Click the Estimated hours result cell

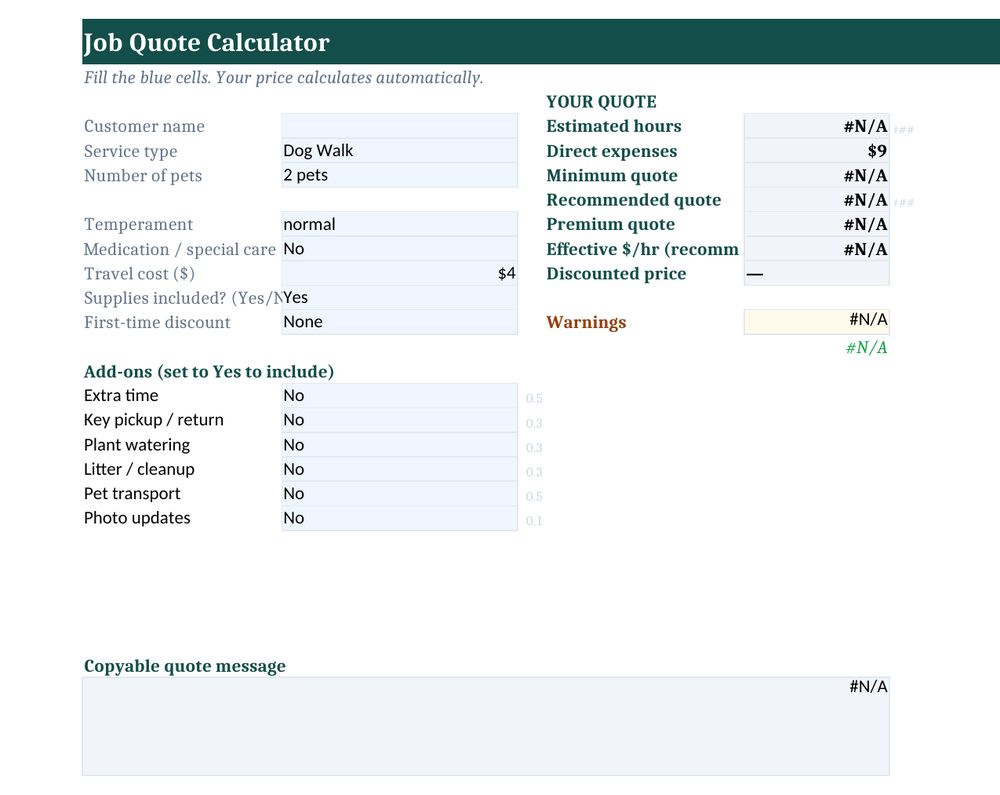816,126
